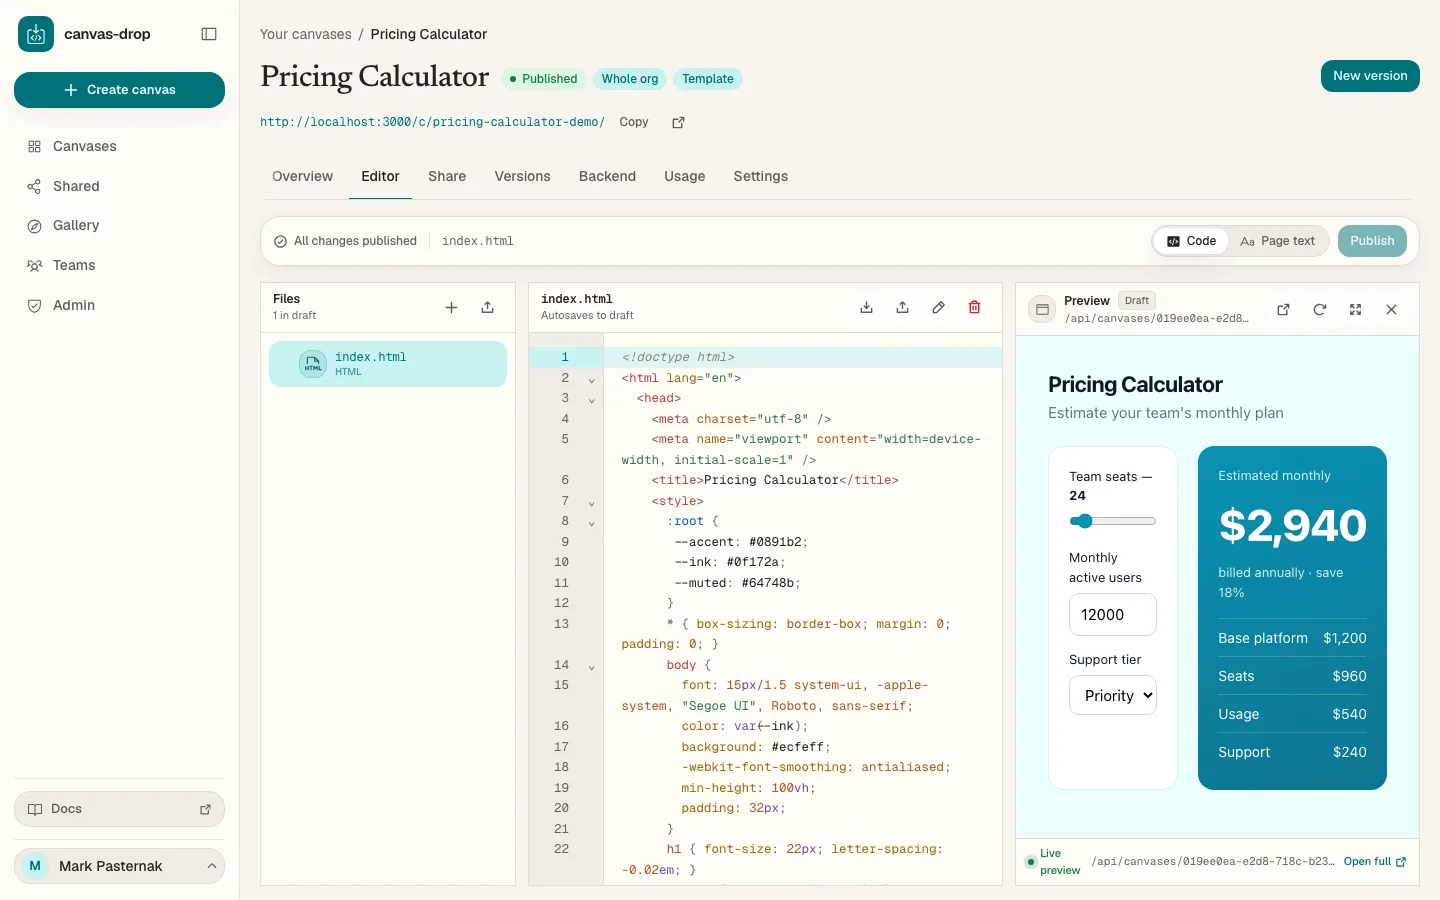
Task: Click the Template badge
Action: tap(708, 79)
